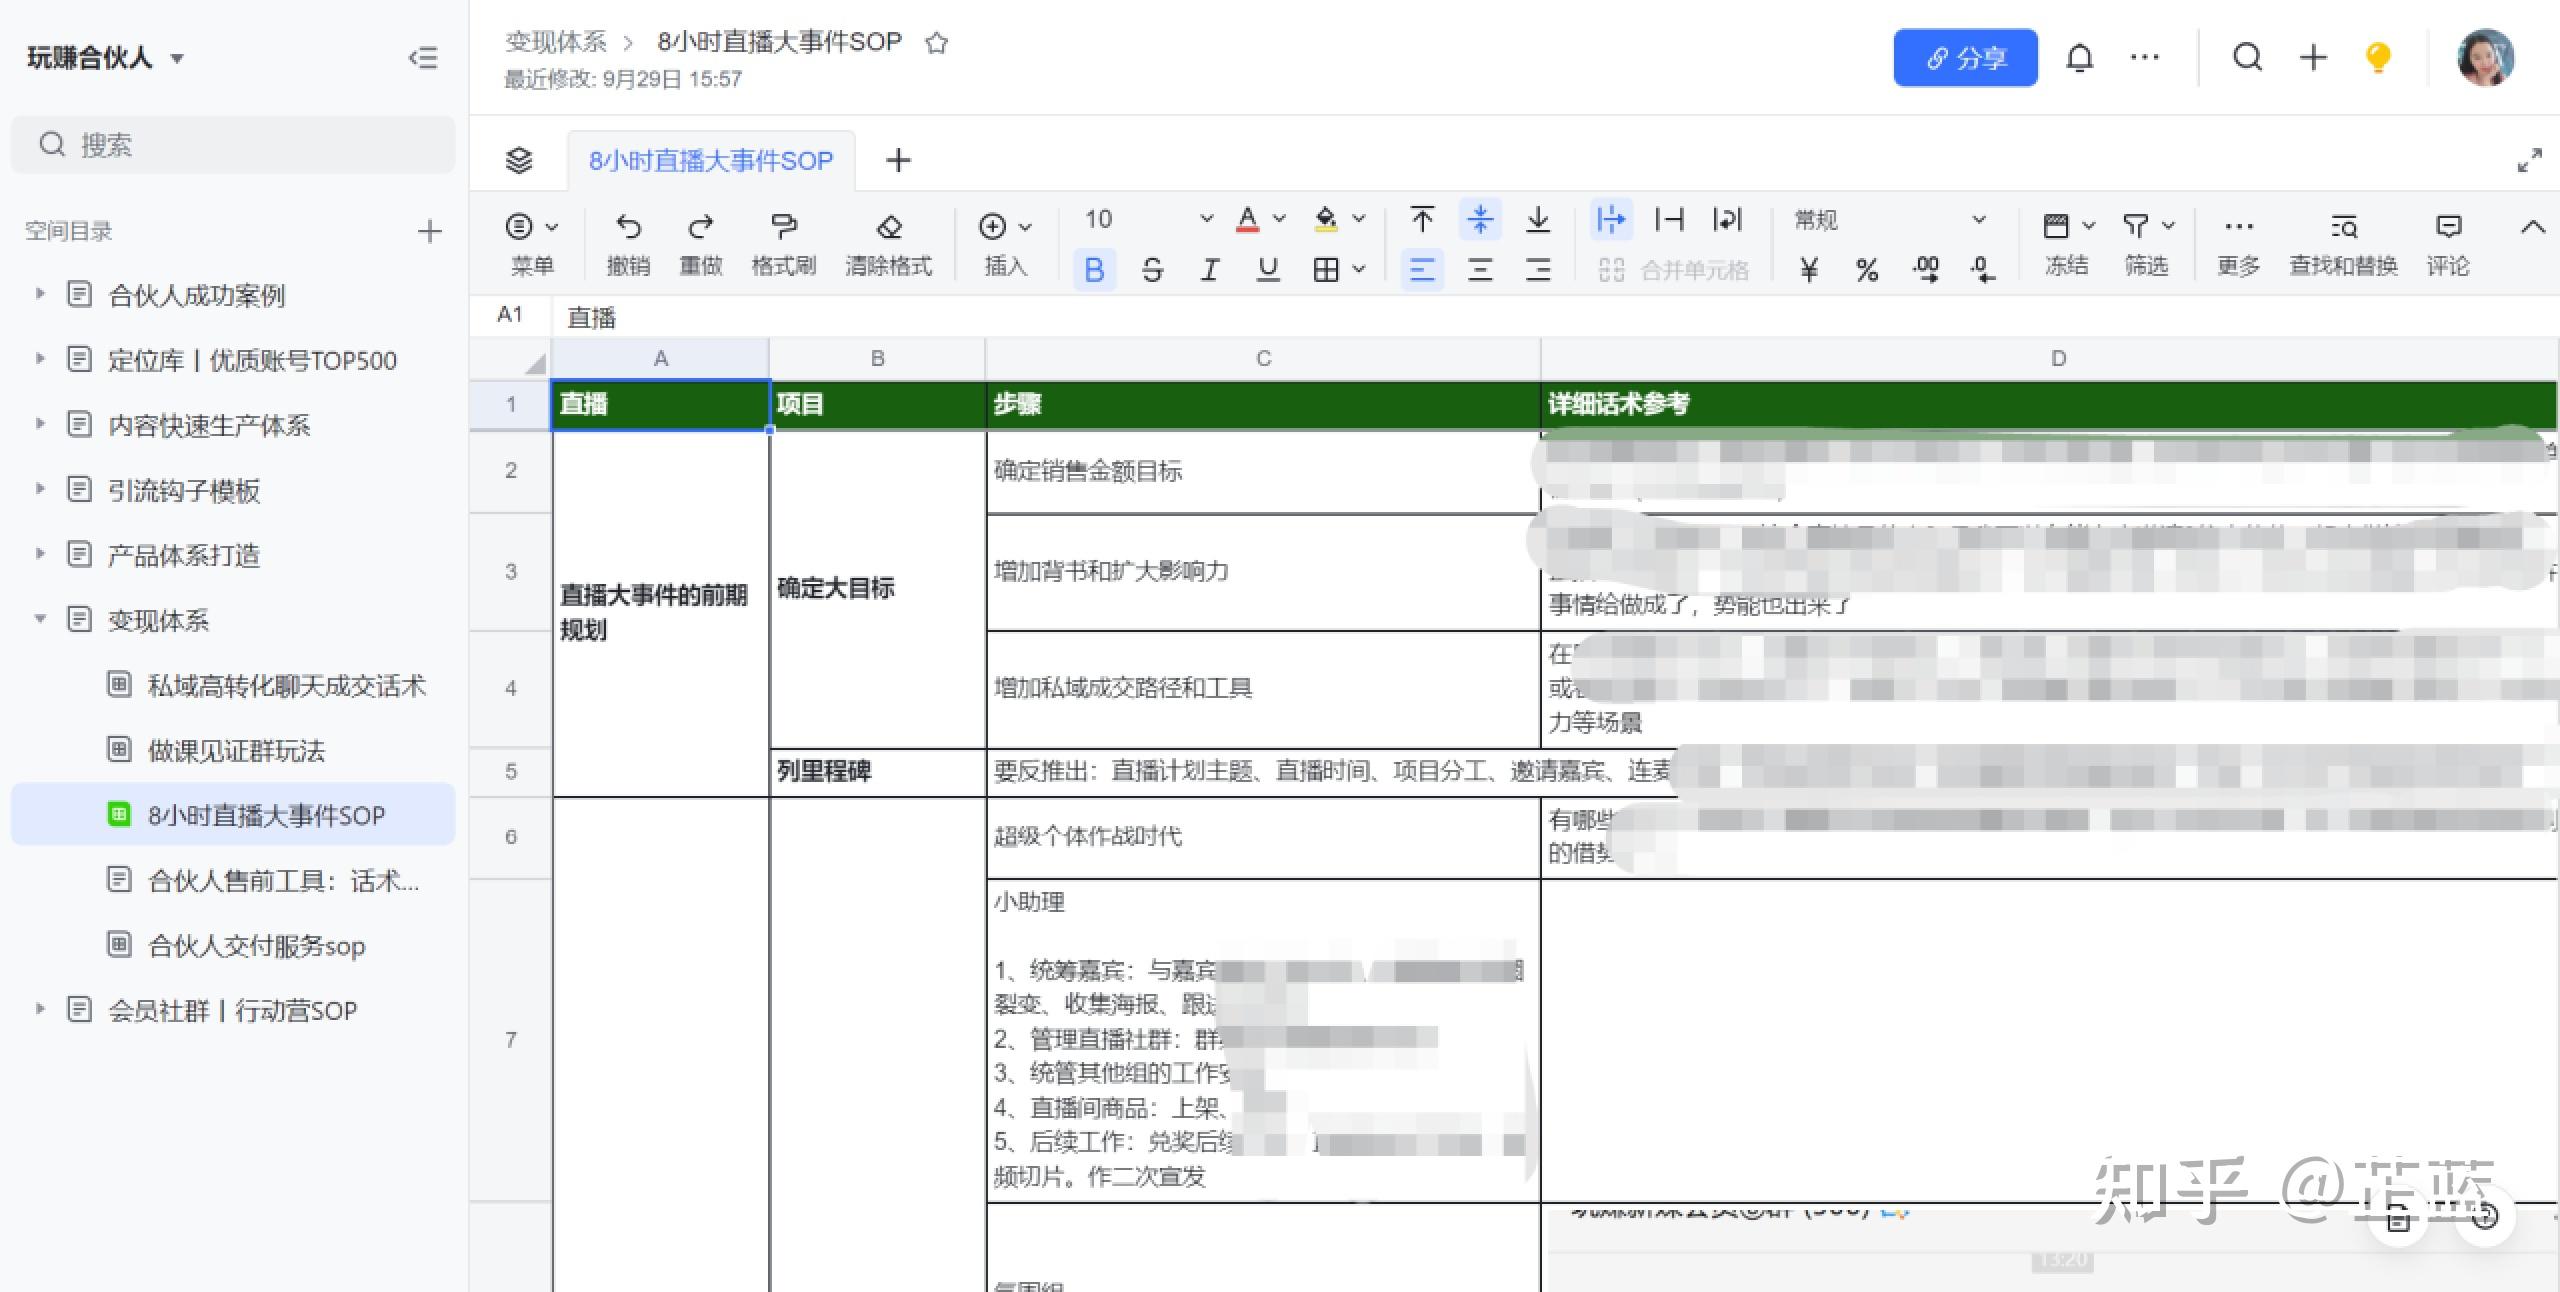Toggle bold formatting button

click(1094, 270)
